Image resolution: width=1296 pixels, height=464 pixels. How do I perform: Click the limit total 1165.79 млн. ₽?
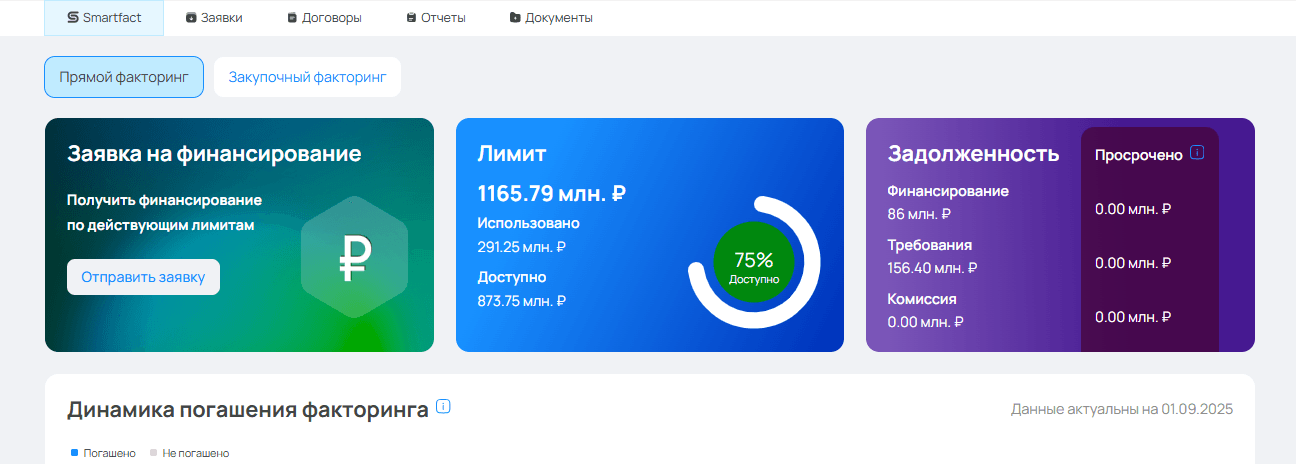click(x=552, y=194)
